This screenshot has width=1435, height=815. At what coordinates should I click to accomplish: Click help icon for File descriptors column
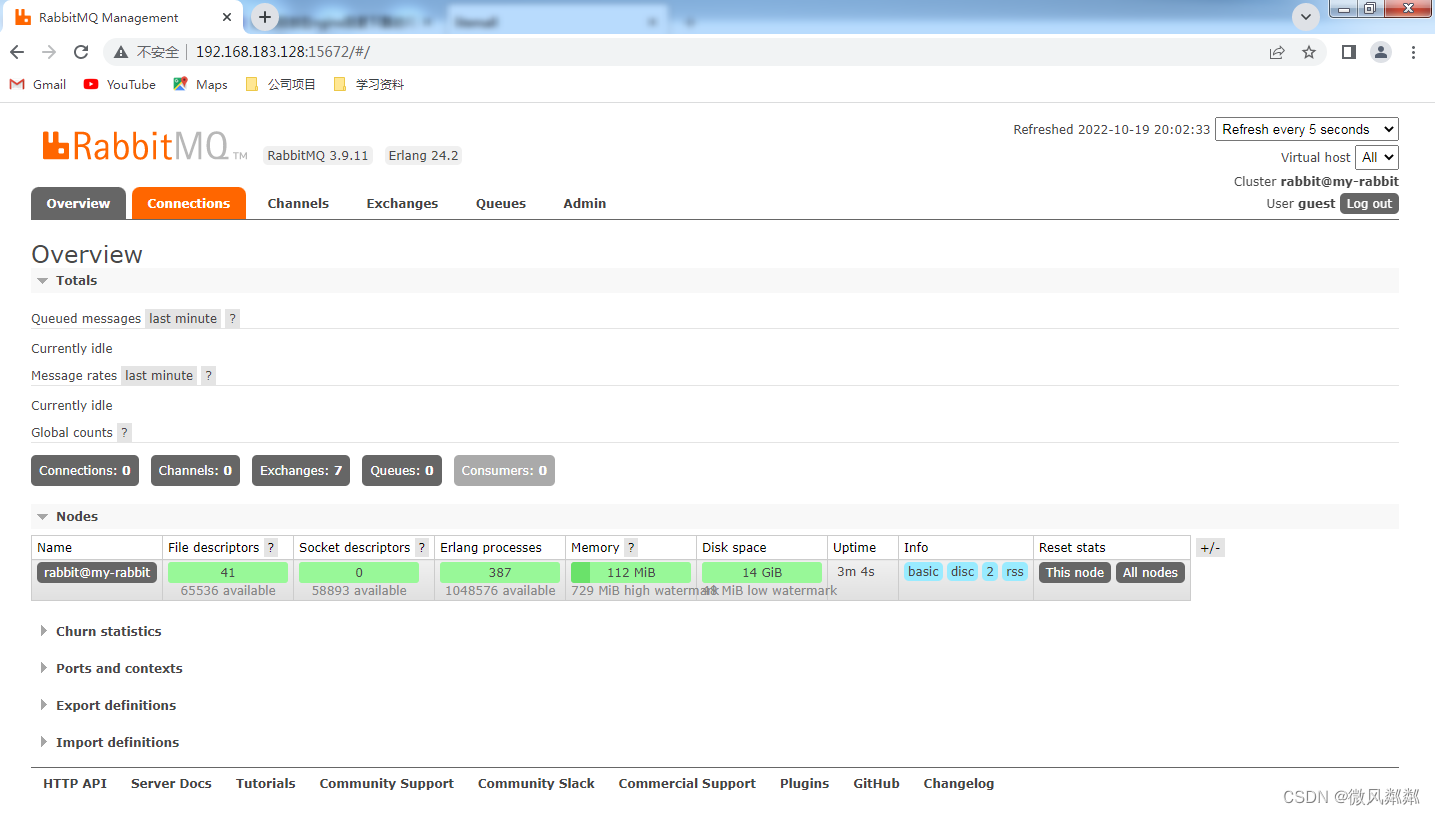(270, 548)
